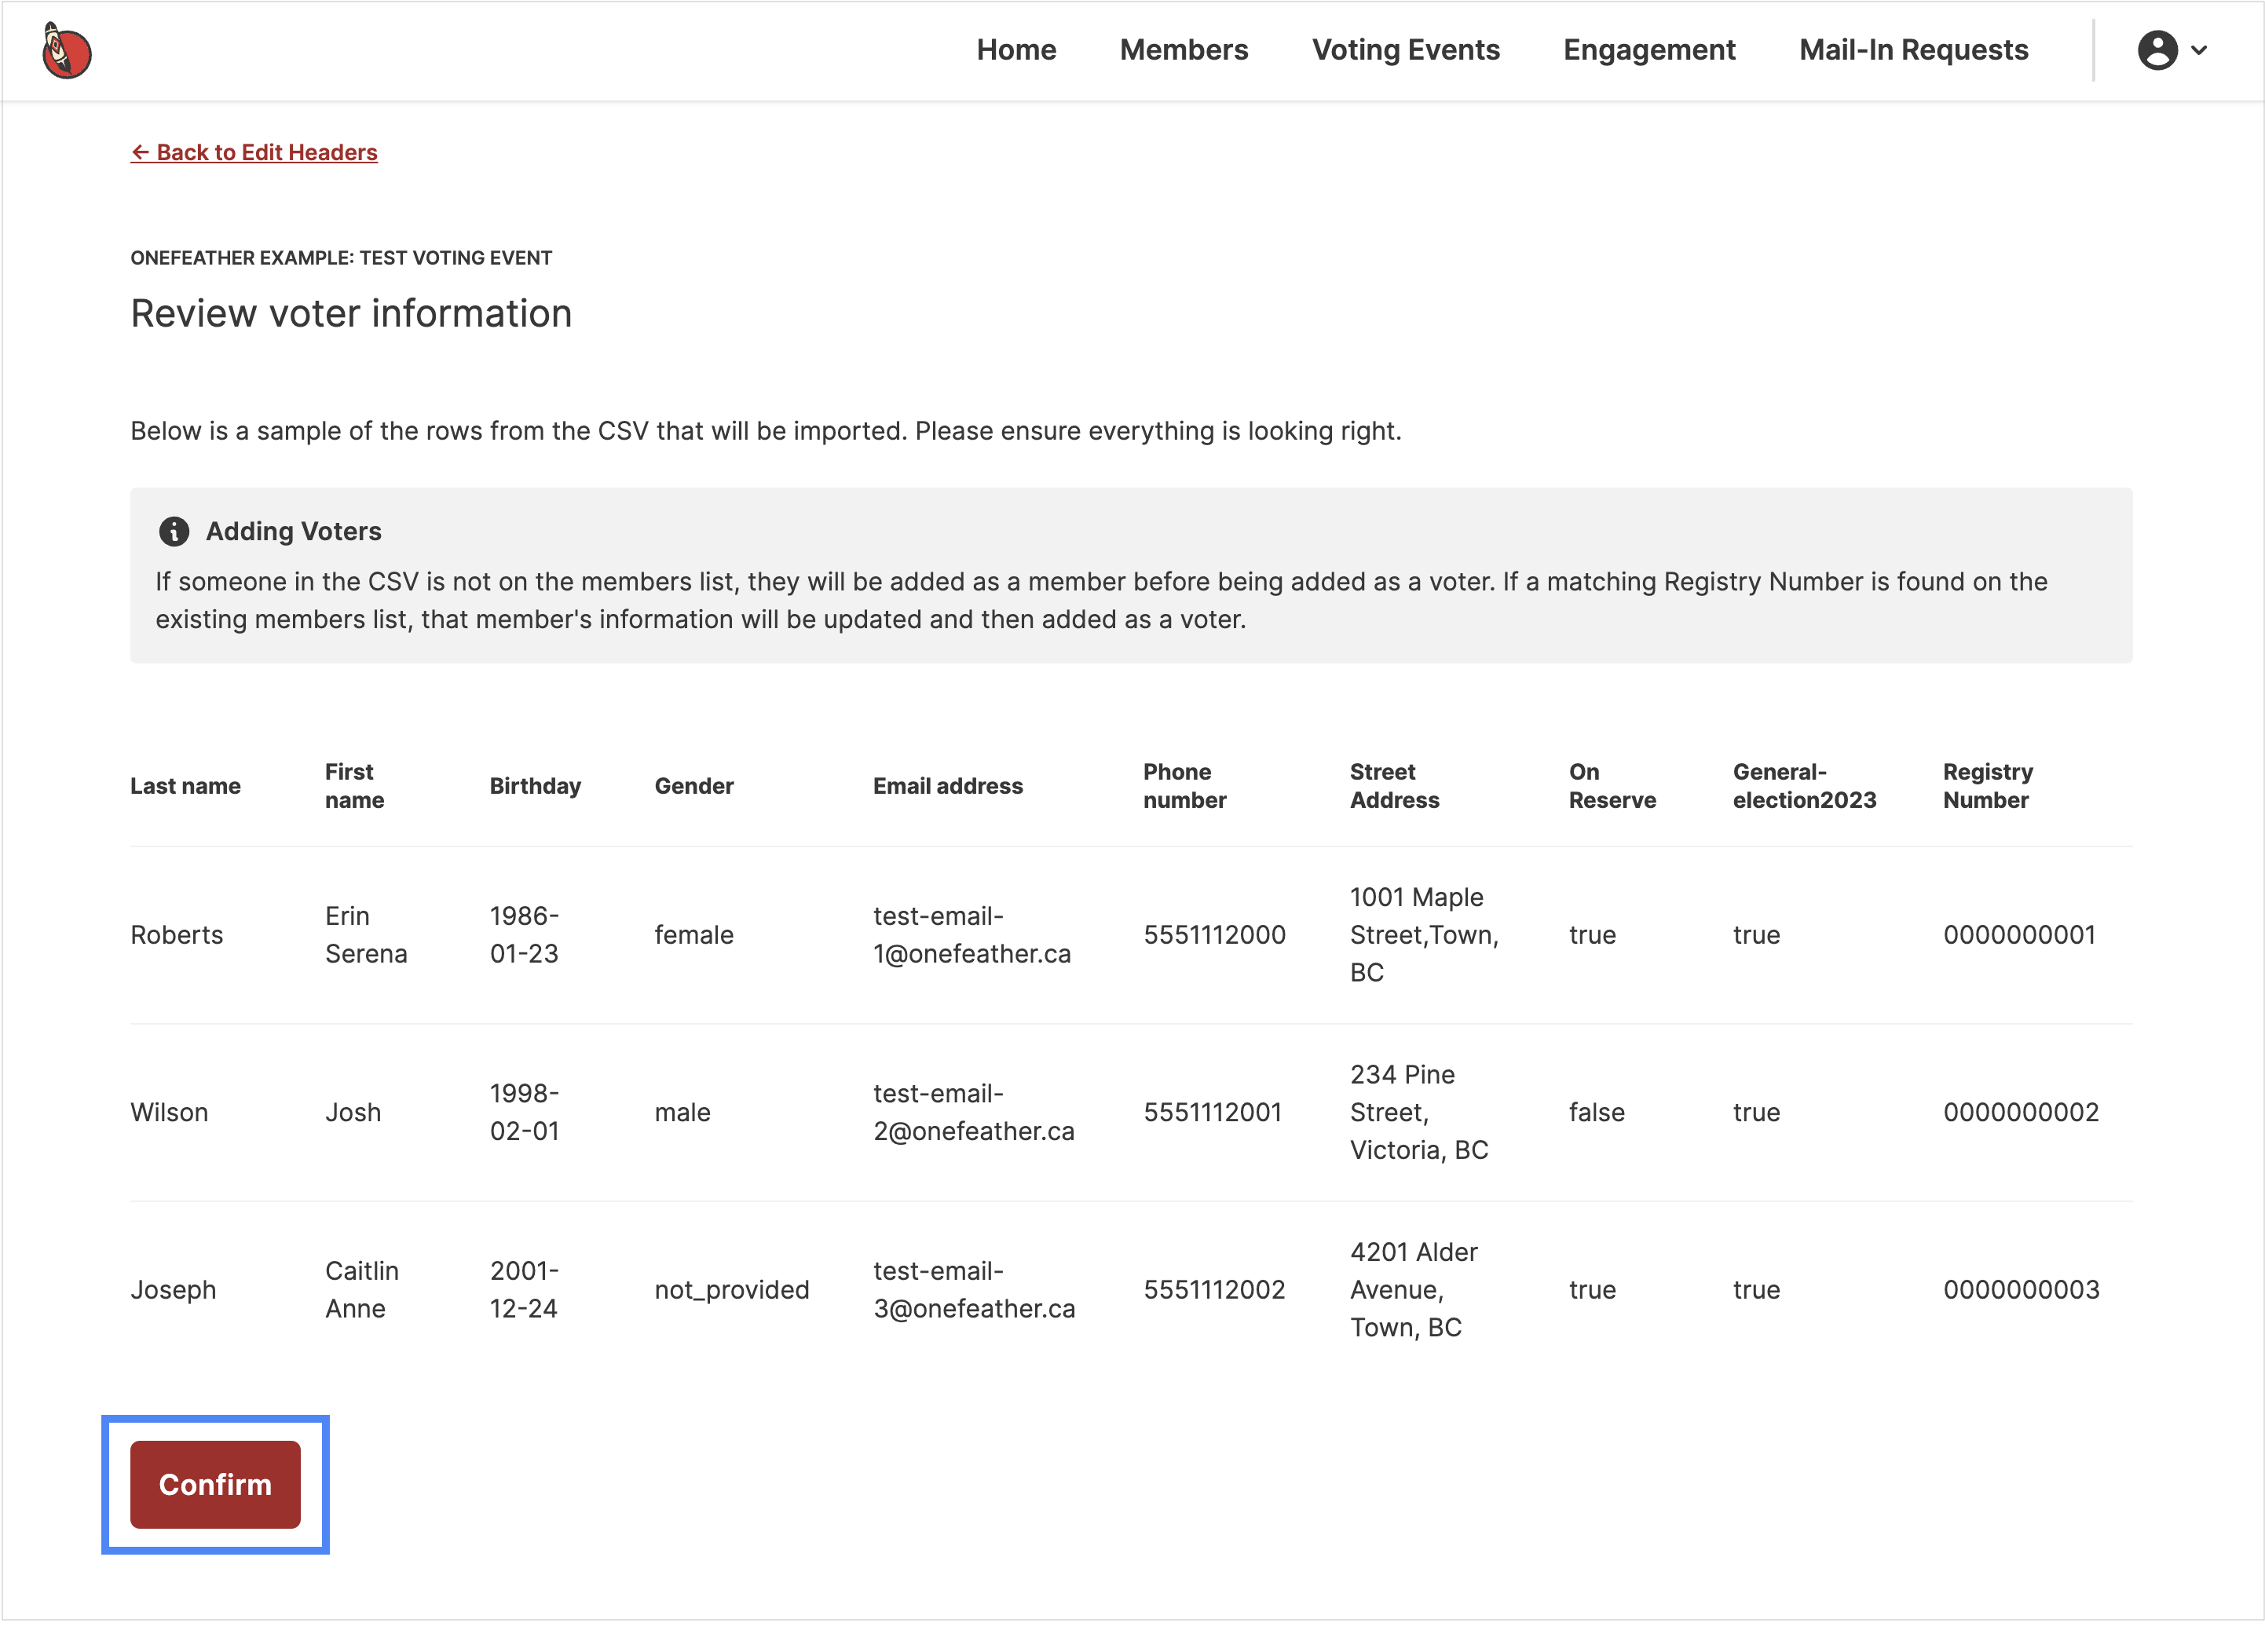Click the Email address column header
The height and width of the screenshot is (1652, 2265).
pos(947,786)
